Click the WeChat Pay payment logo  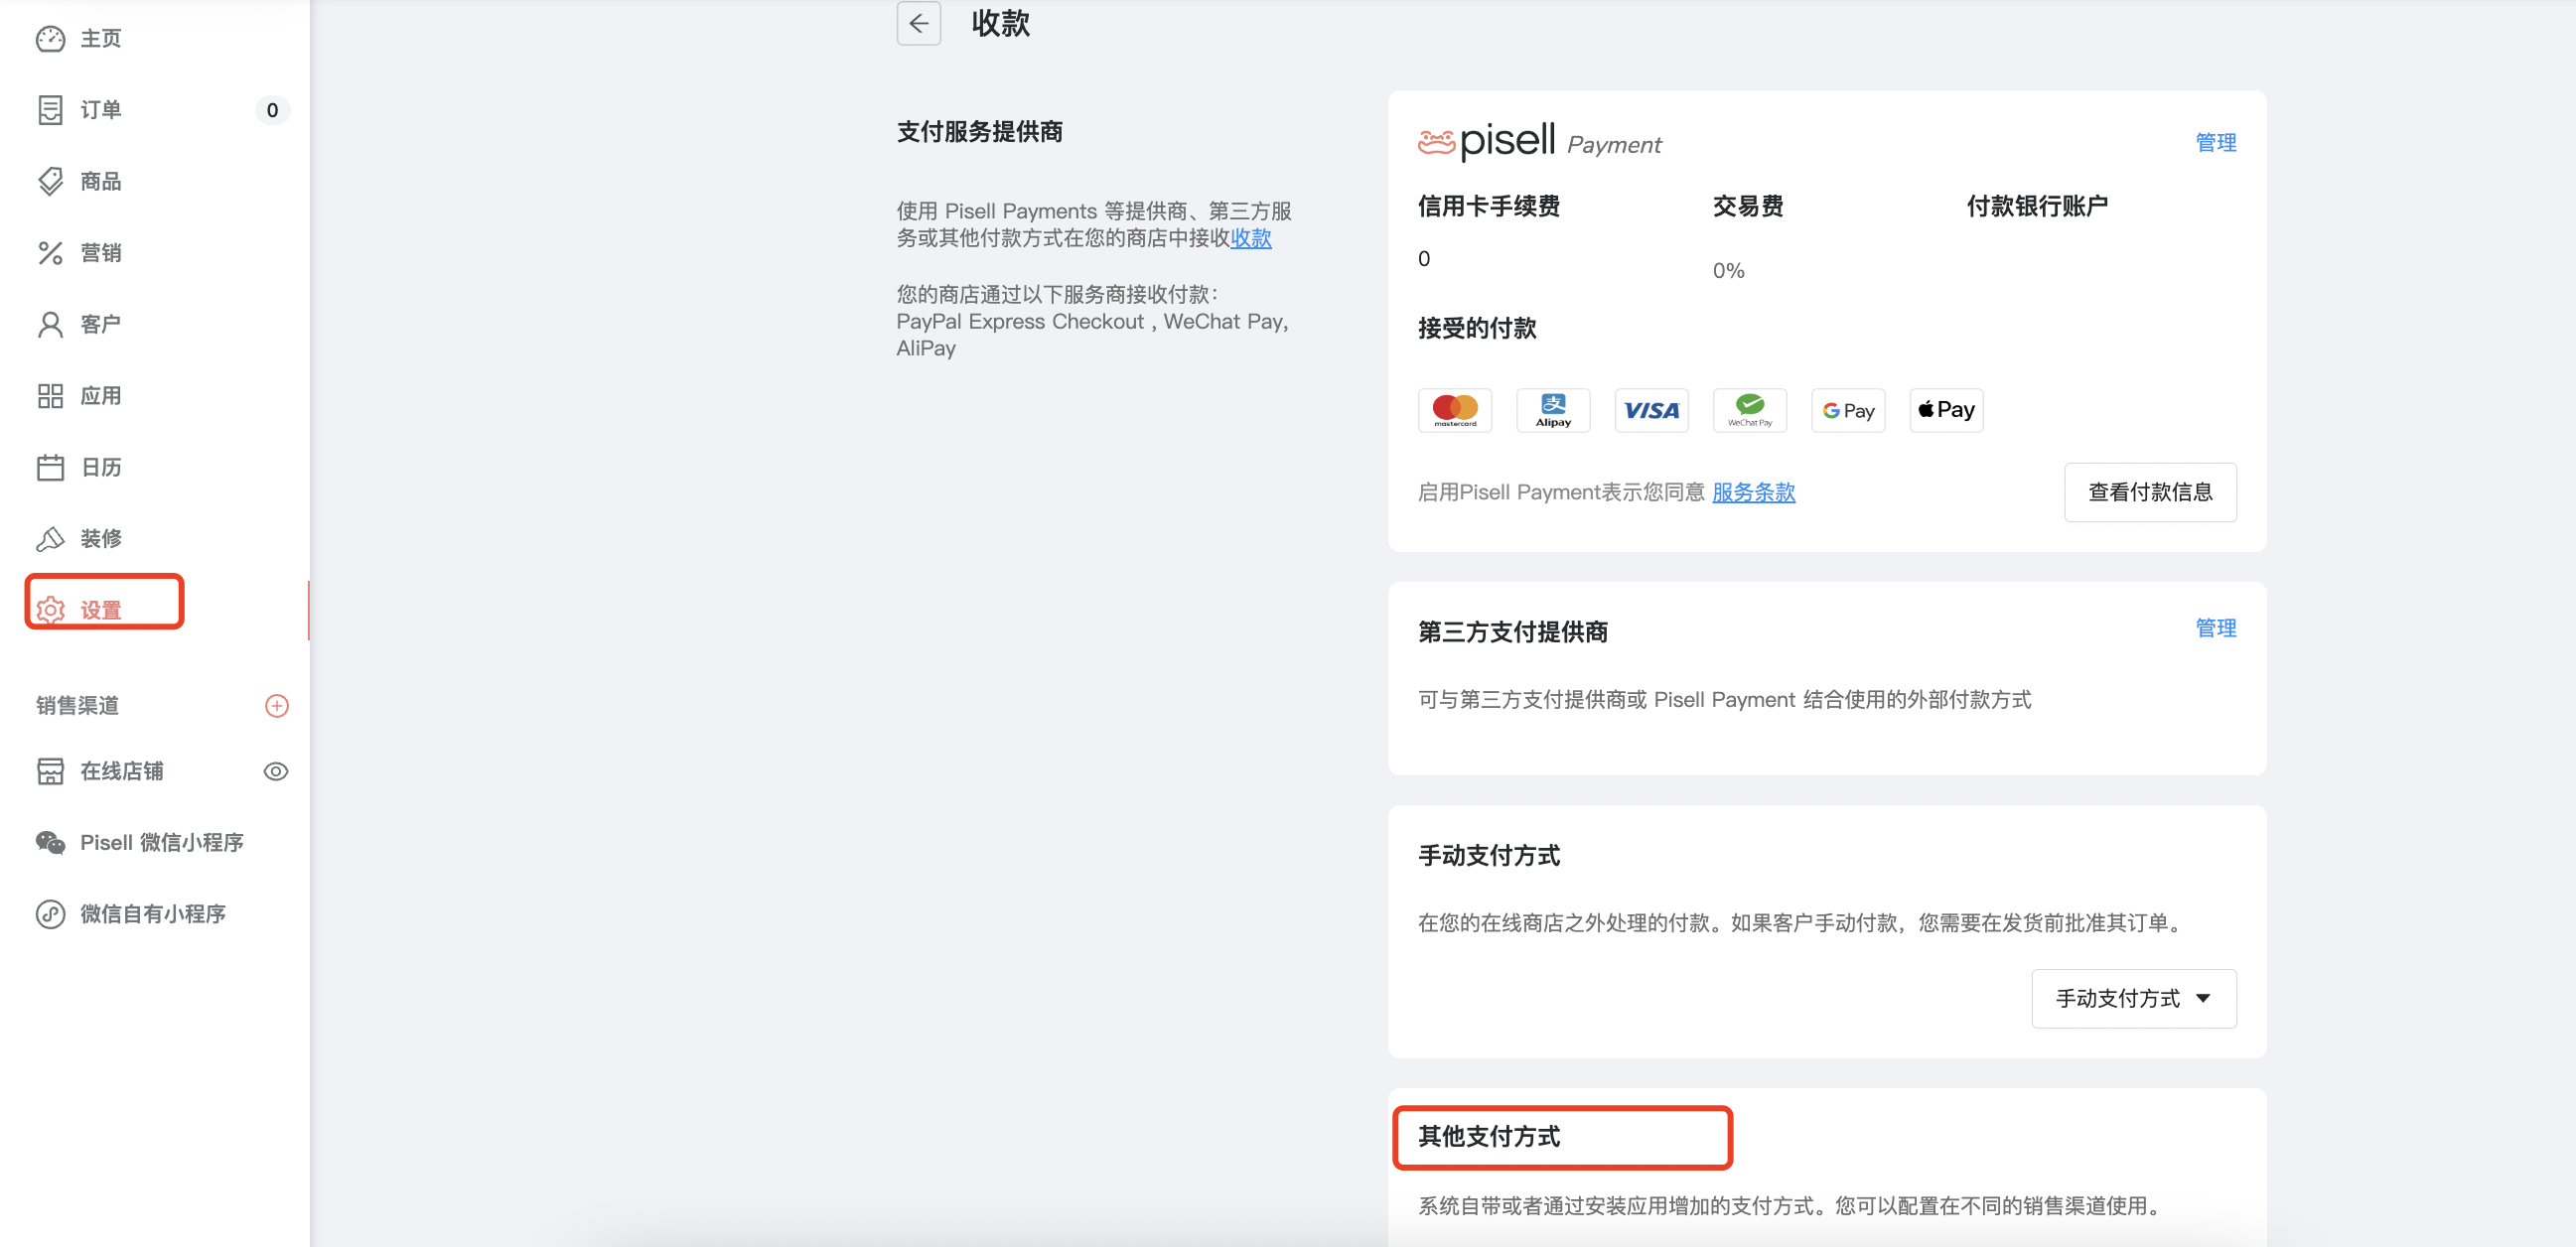coord(1749,410)
